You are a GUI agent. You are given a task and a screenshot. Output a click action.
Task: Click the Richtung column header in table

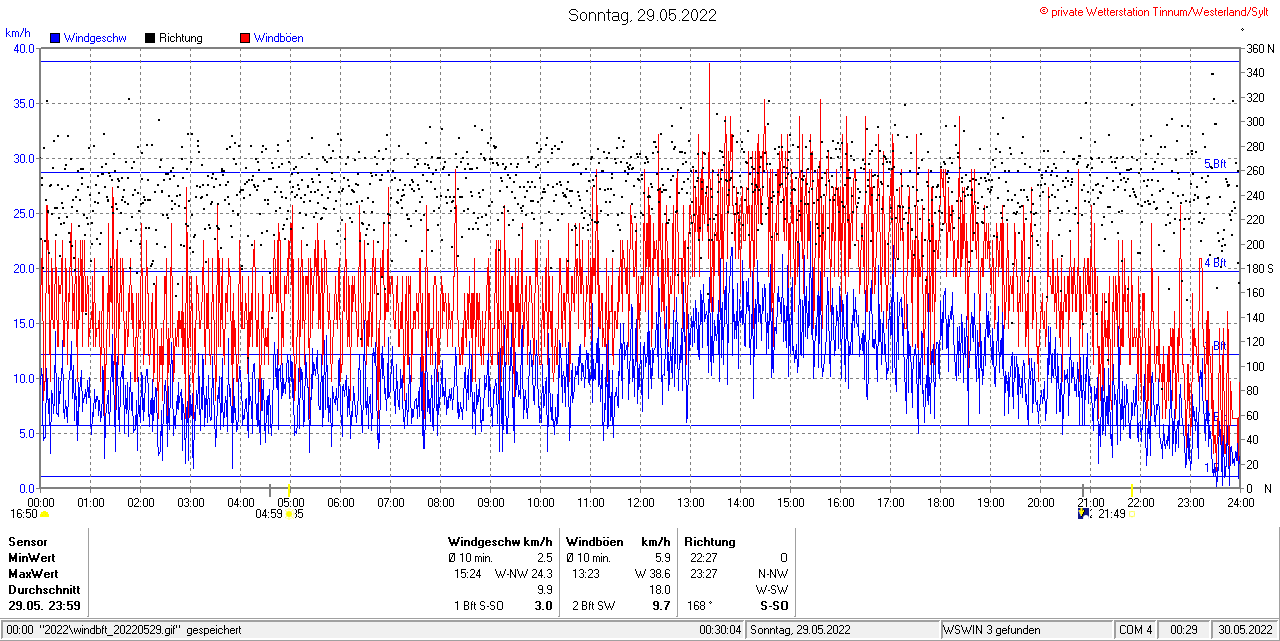[710, 542]
